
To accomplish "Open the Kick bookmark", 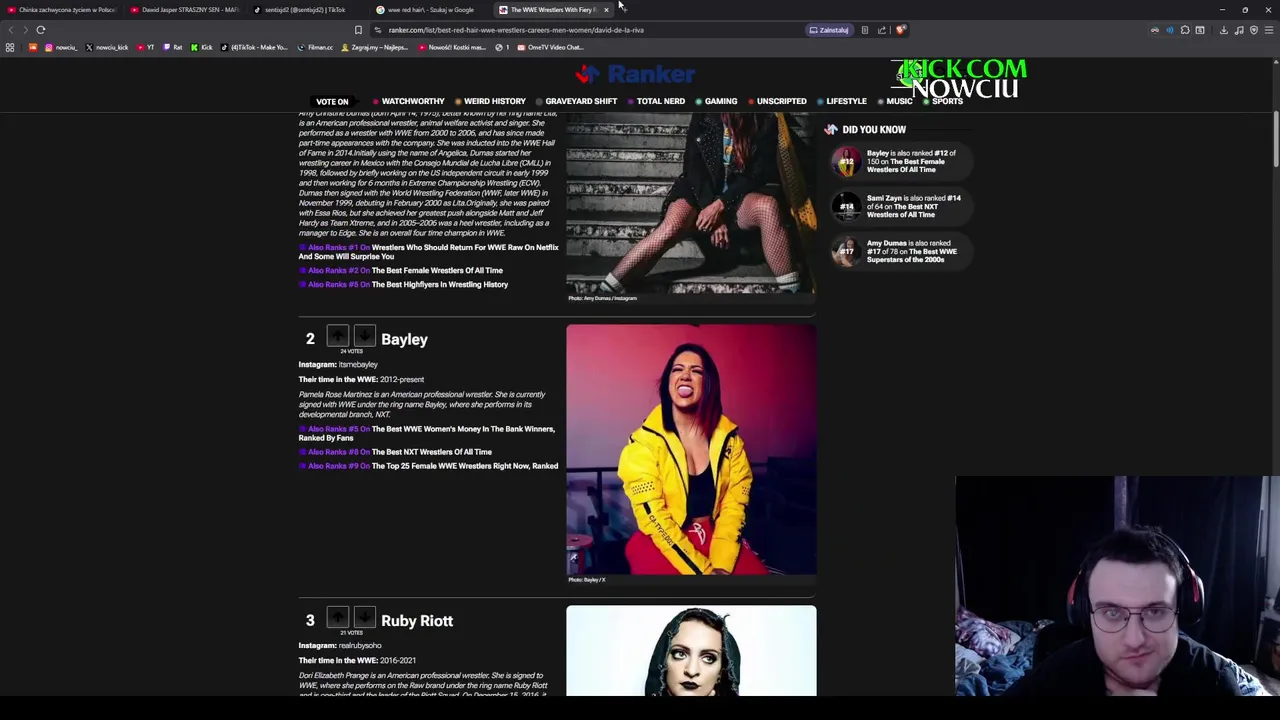I will click(201, 47).
